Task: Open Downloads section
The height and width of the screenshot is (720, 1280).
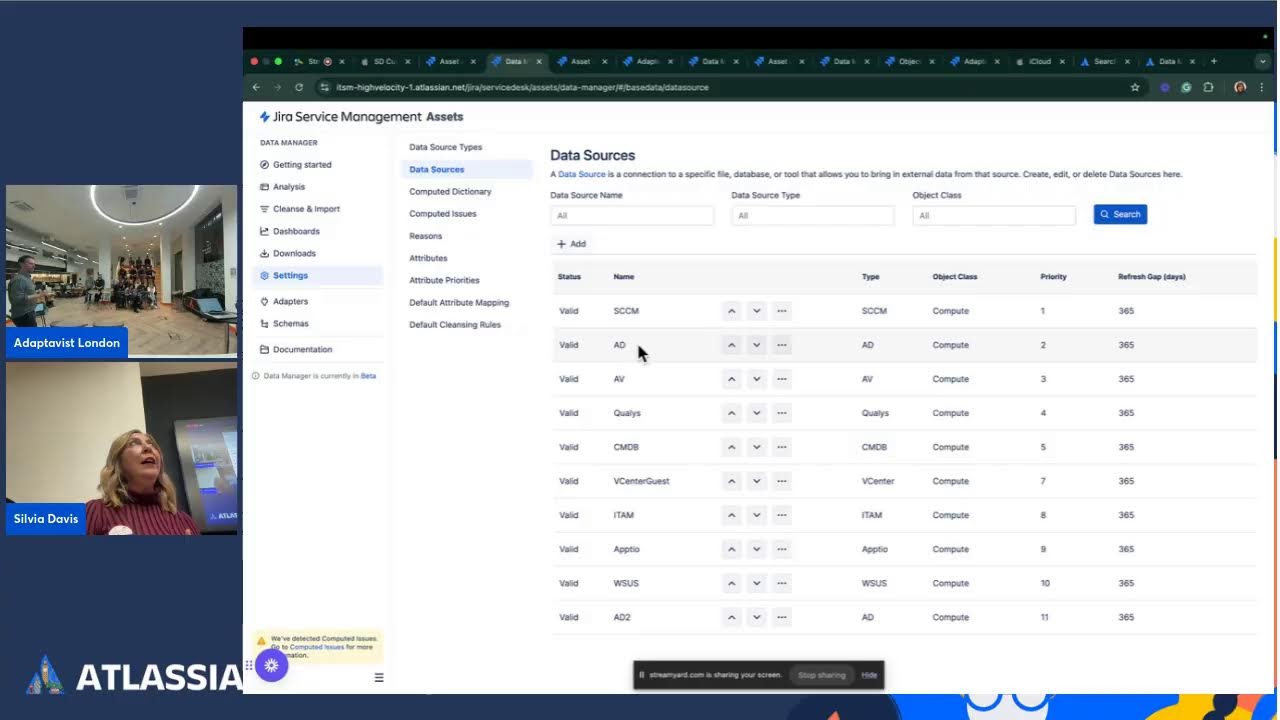Action: (x=294, y=253)
